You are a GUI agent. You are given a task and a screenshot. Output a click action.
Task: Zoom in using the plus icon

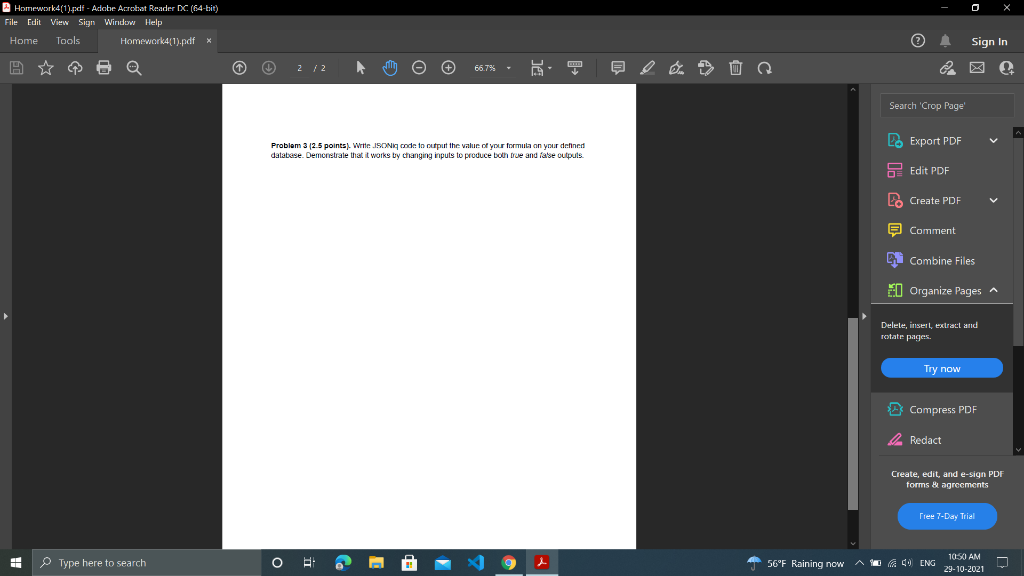[448, 67]
